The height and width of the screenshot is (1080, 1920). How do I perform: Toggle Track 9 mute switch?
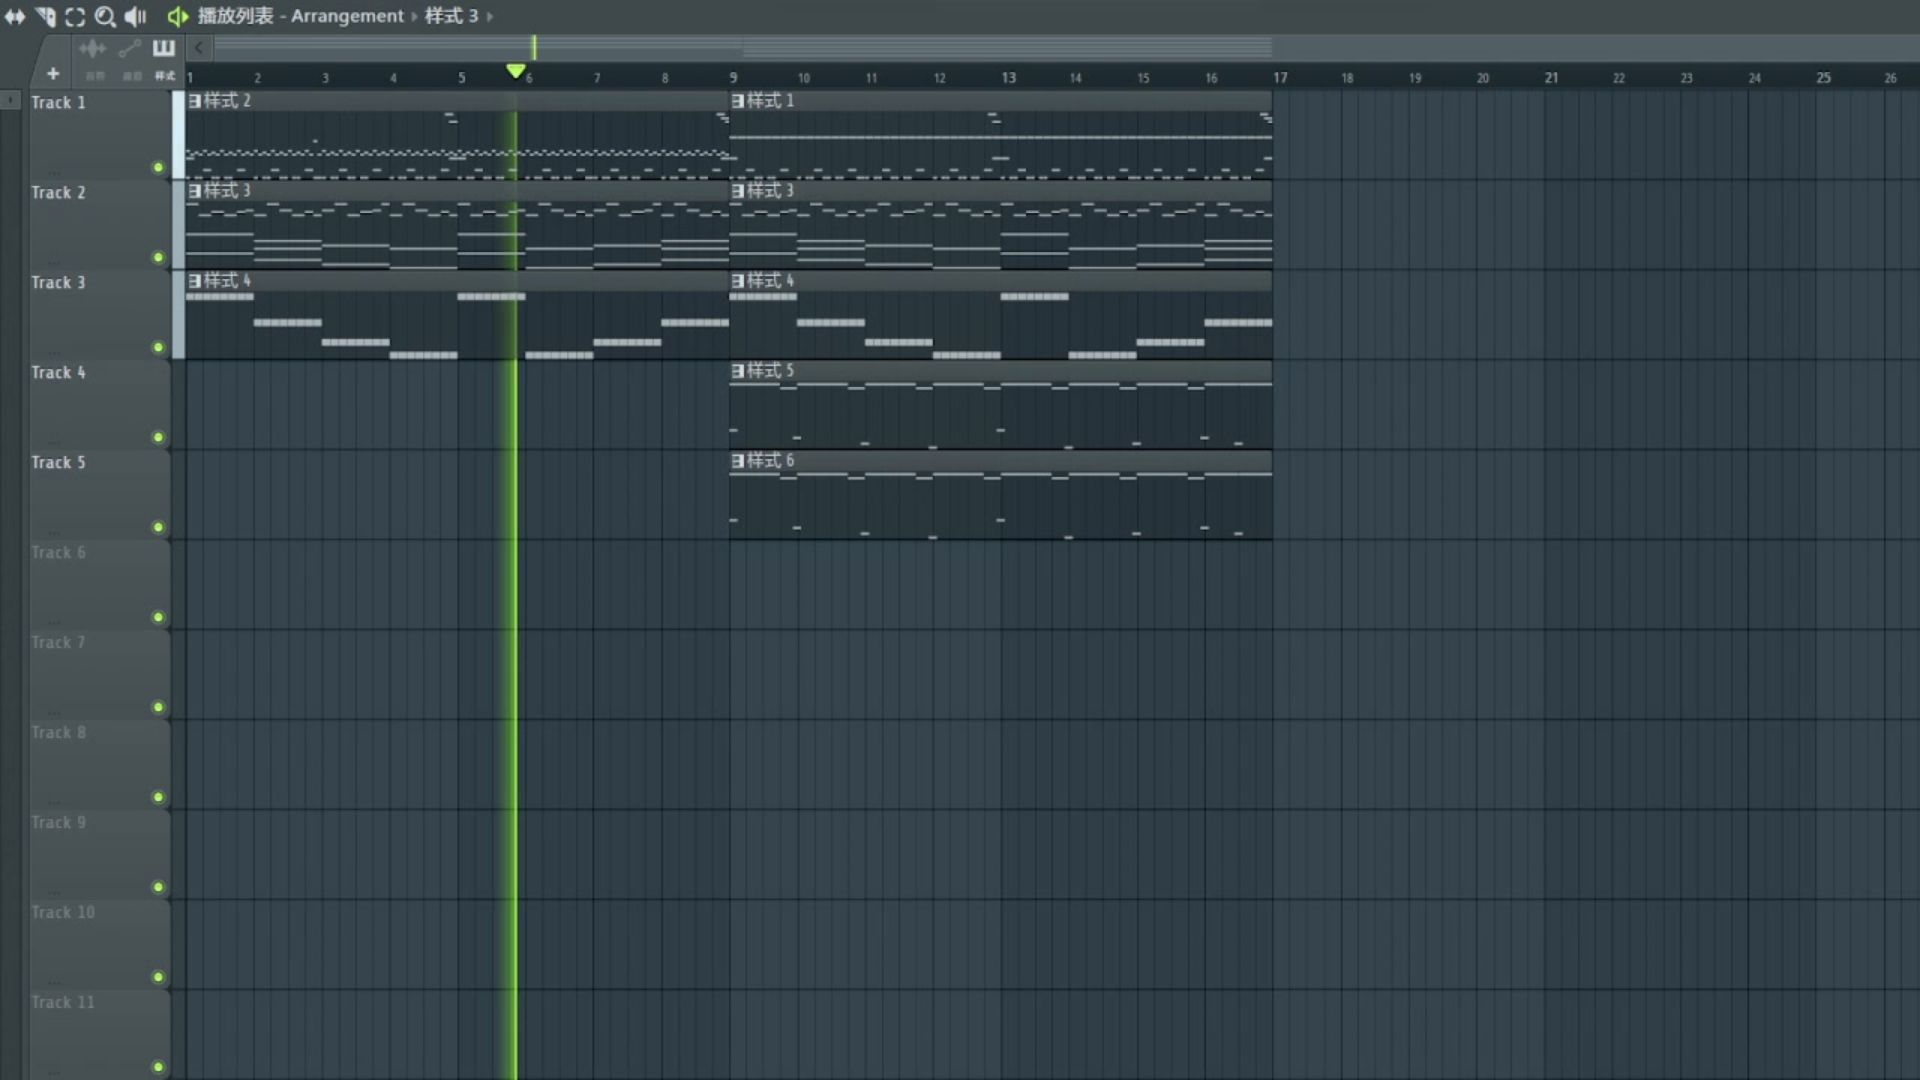(x=158, y=887)
